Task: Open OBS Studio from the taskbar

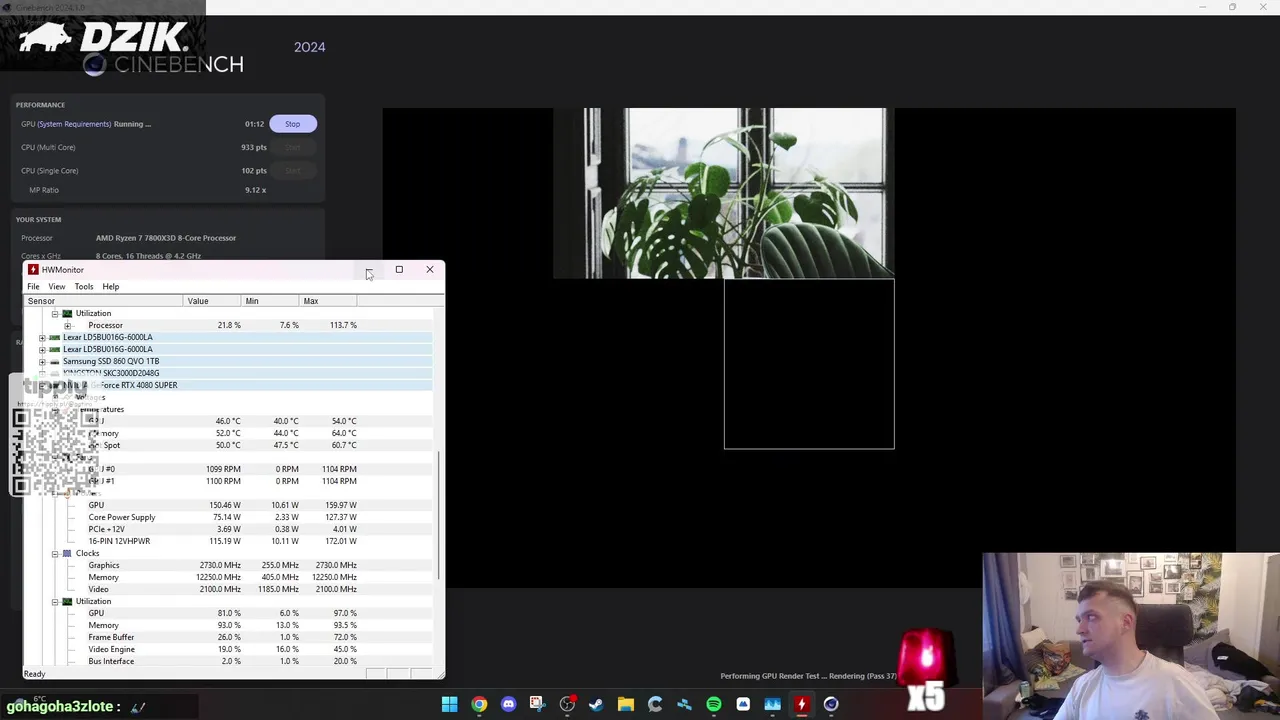Action: [x=567, y=704]
